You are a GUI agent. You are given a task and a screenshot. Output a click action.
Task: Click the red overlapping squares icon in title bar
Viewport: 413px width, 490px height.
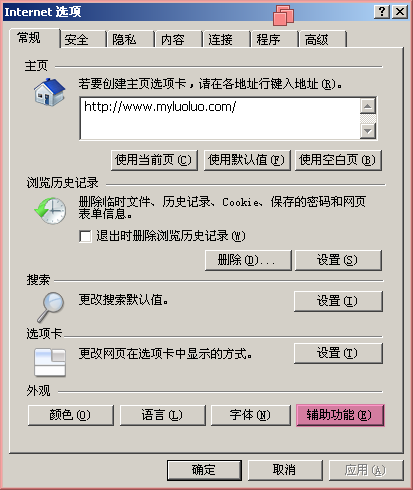point(283,15)
